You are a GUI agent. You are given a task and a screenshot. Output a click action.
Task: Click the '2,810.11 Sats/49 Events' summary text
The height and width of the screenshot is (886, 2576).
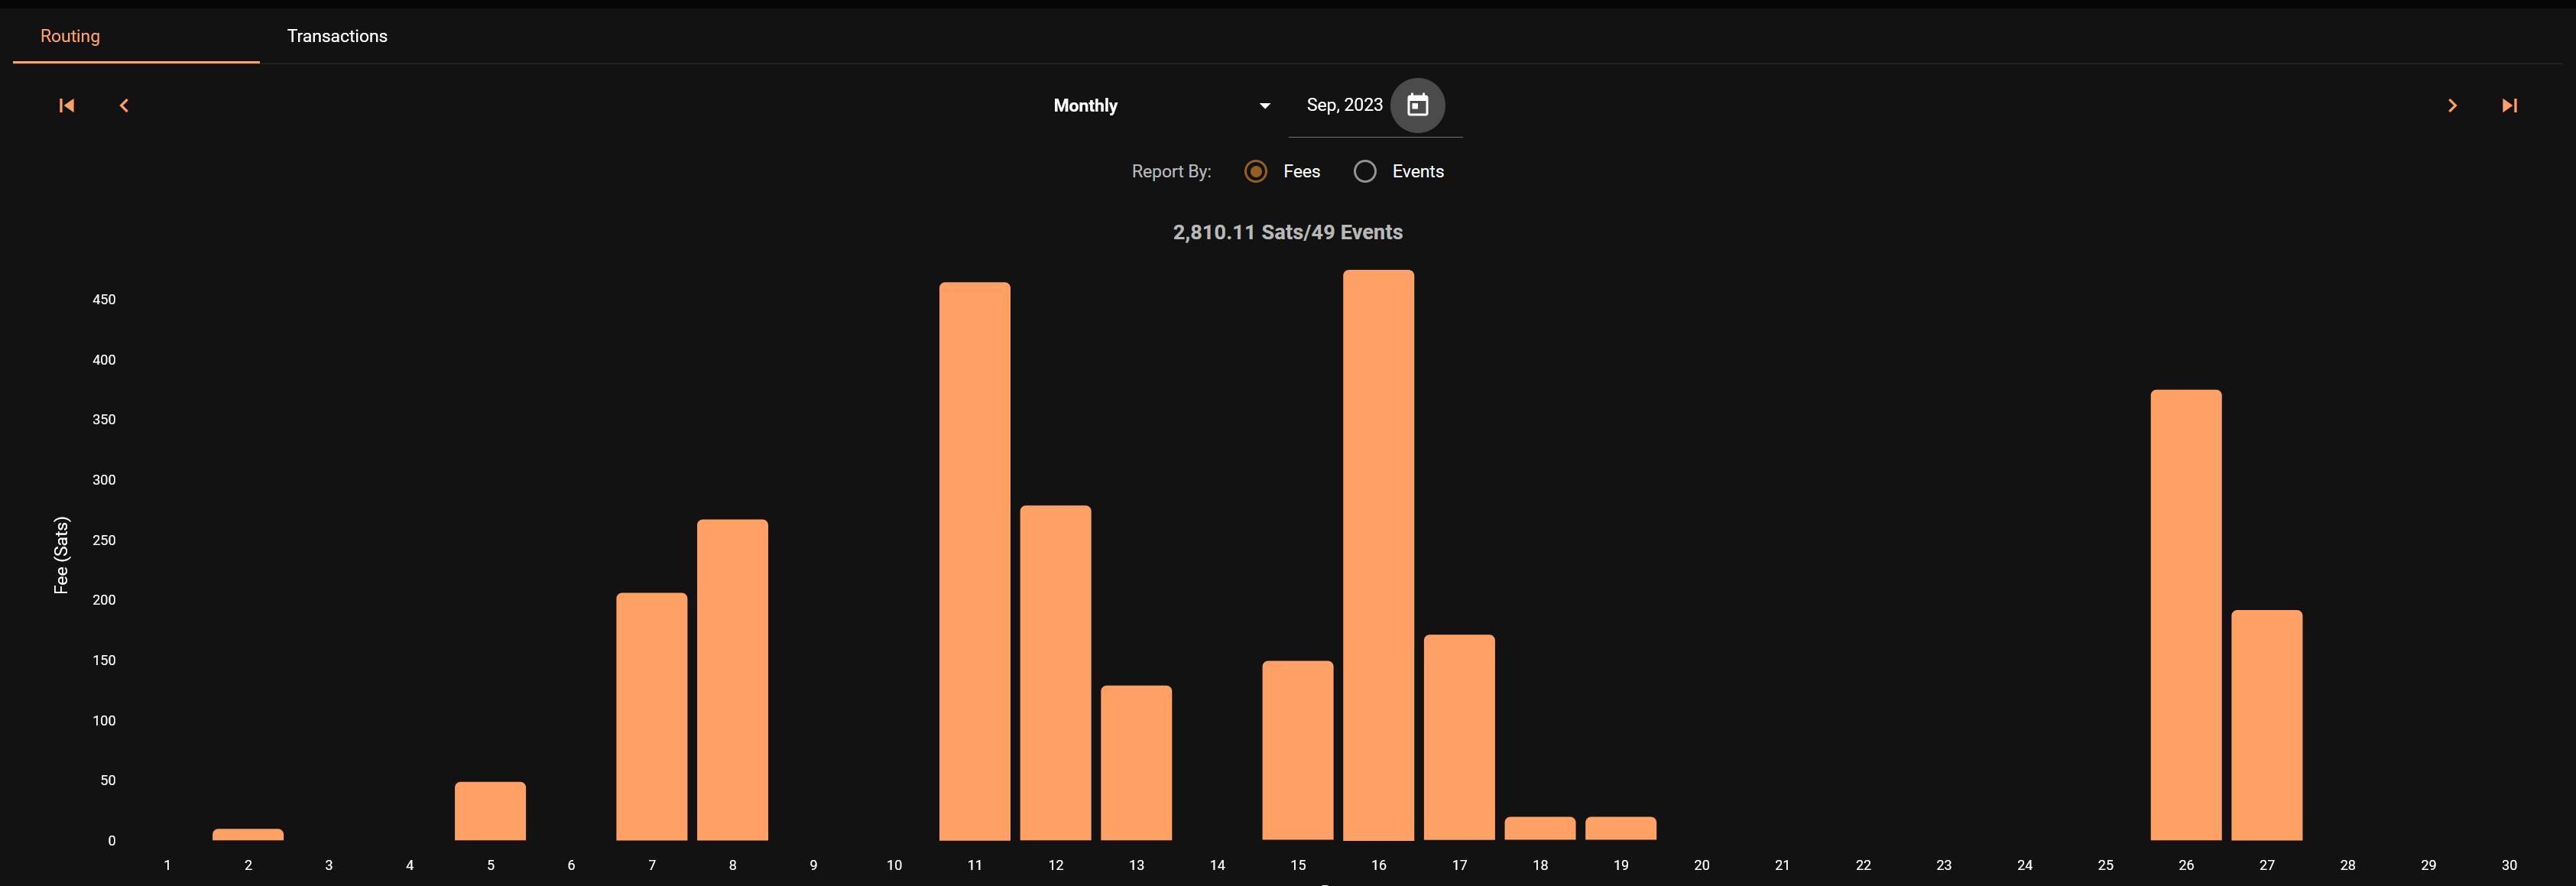pos(1288,232)
